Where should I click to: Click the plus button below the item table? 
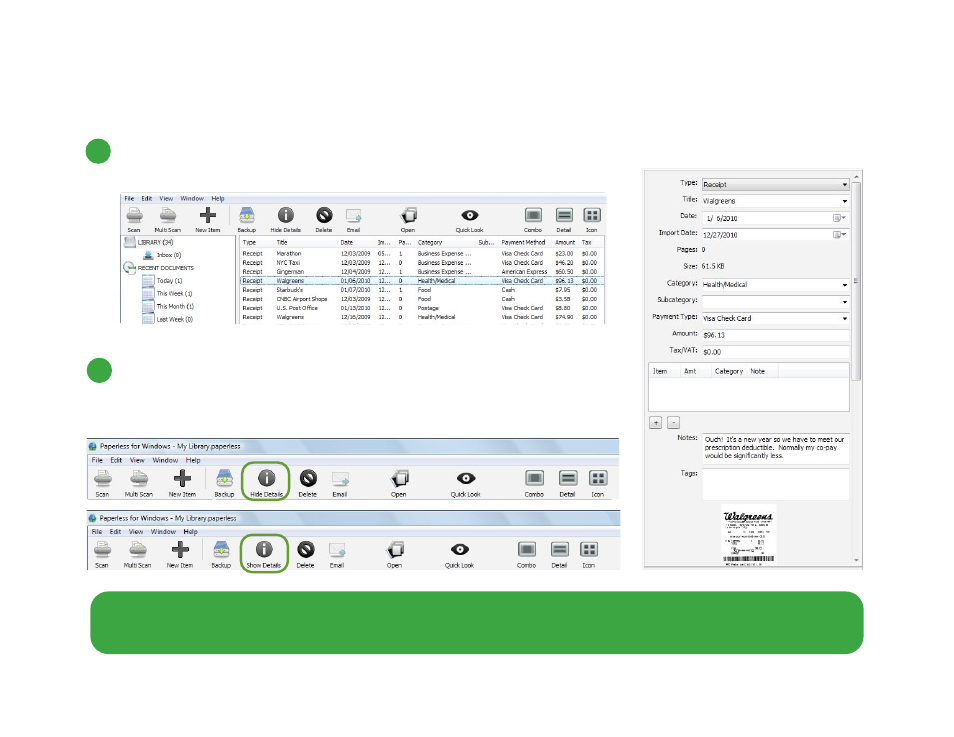tap(655, 423)
